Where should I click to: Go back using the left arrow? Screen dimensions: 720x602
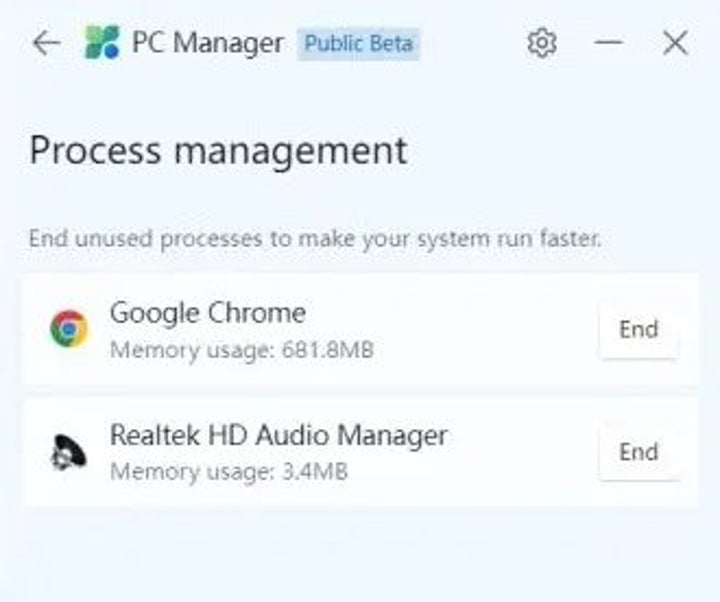pyautogui.click(x=46, y=43)
